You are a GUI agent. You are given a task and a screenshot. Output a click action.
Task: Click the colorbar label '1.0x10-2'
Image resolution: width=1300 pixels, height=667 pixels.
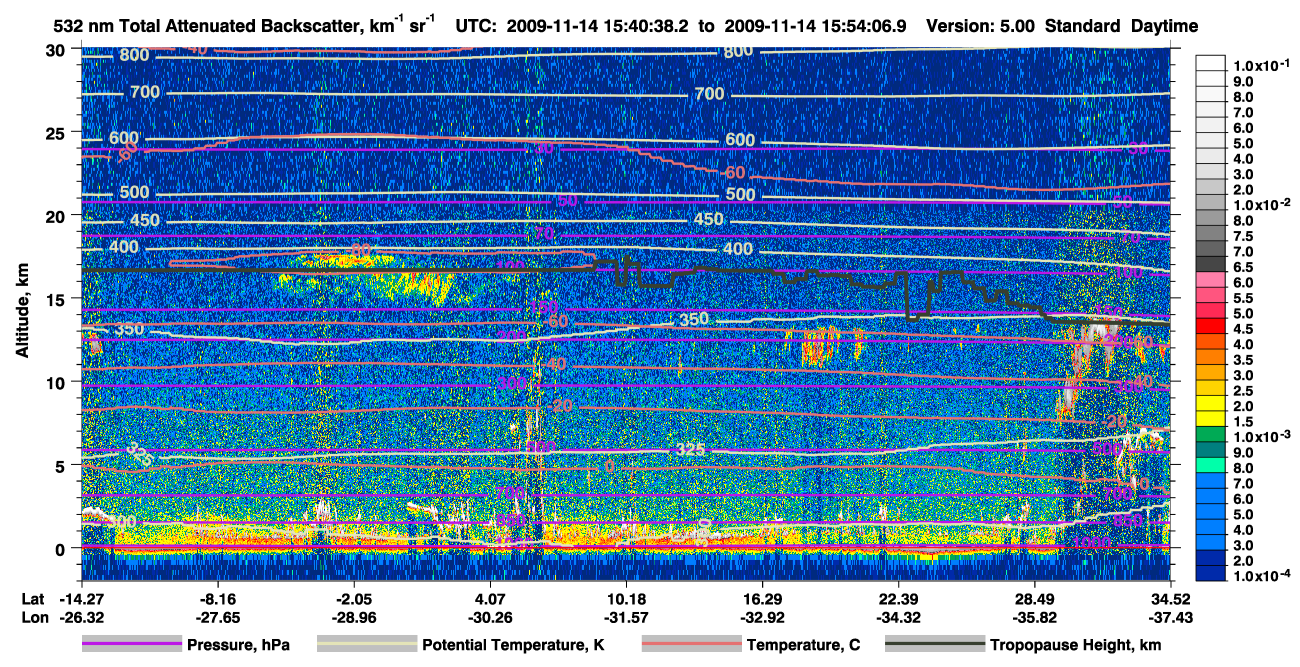point(1260,204)
